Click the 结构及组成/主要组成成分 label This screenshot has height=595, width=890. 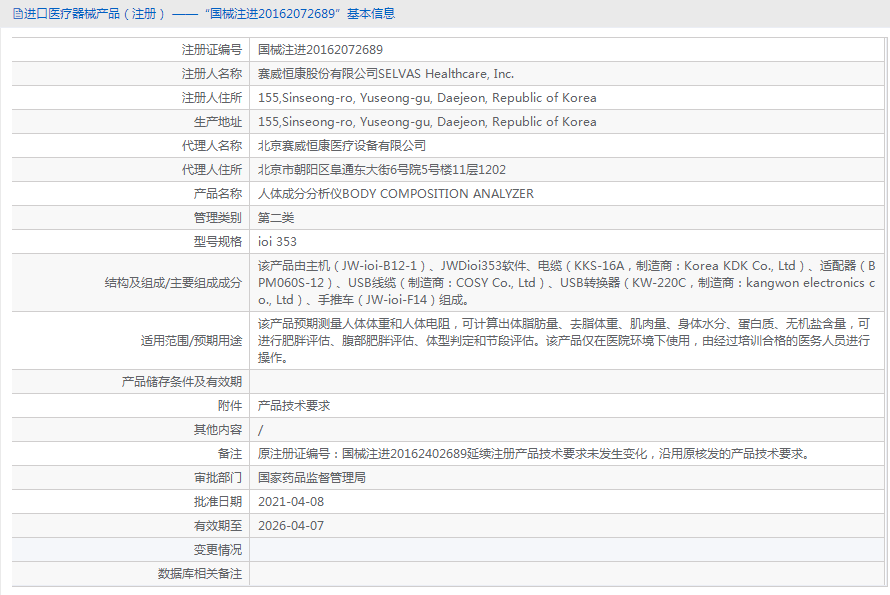point(173,283)
